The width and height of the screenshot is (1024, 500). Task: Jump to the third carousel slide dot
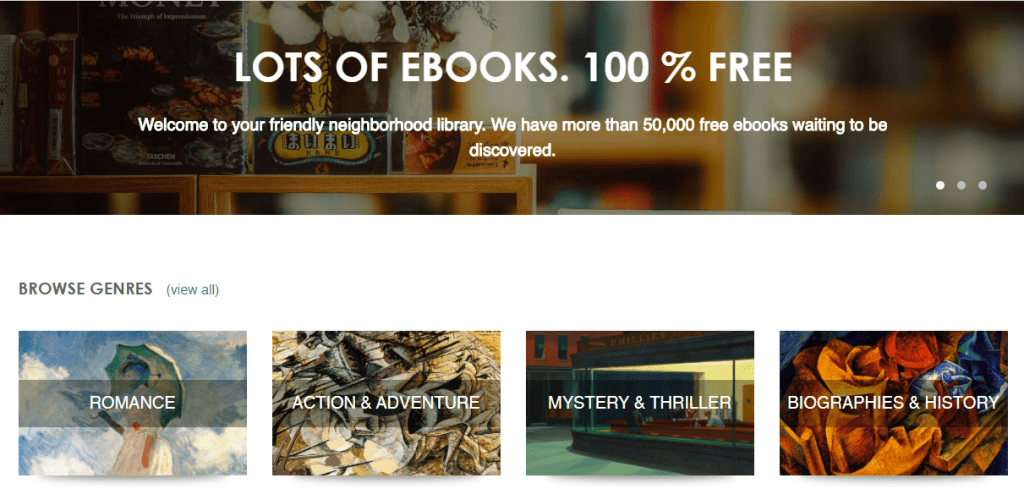click(982, 185)
